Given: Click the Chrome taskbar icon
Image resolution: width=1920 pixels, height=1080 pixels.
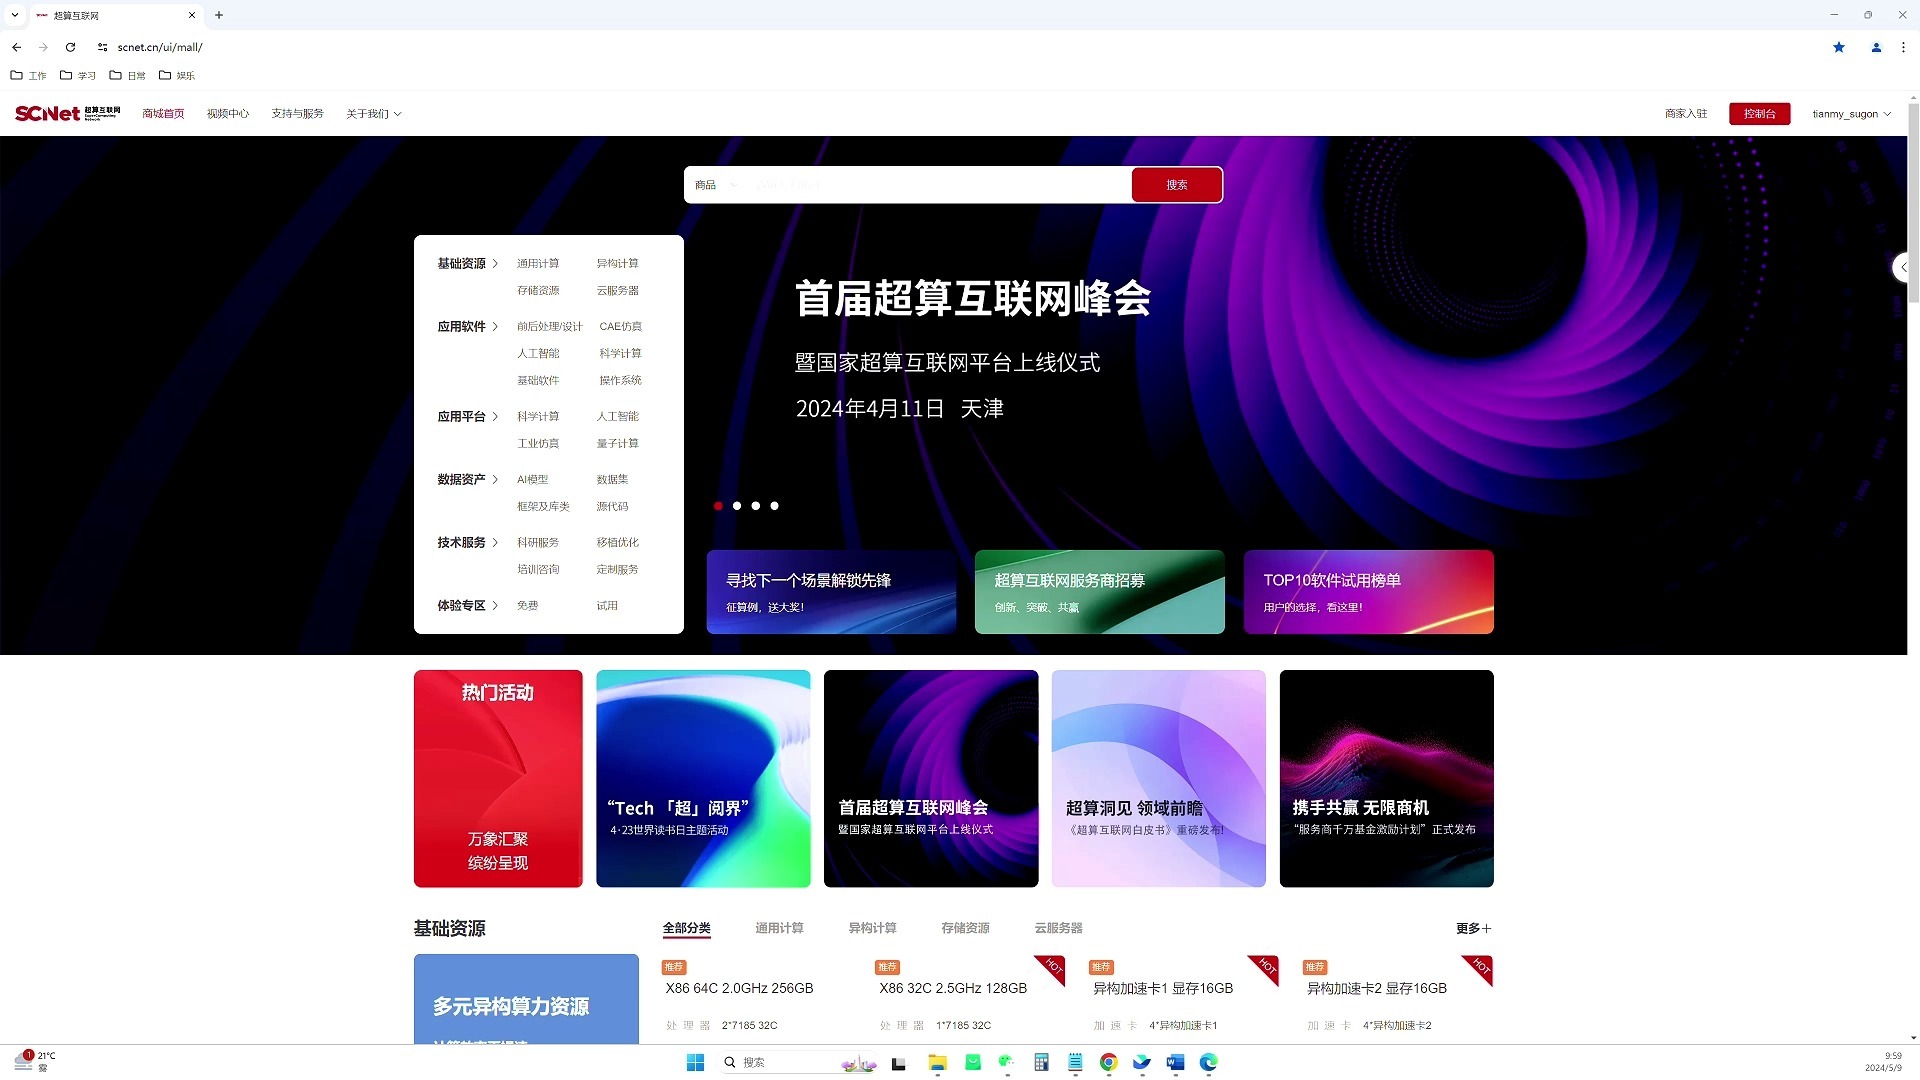Looking at the screenshot, I should (x=1108, y=1062).
